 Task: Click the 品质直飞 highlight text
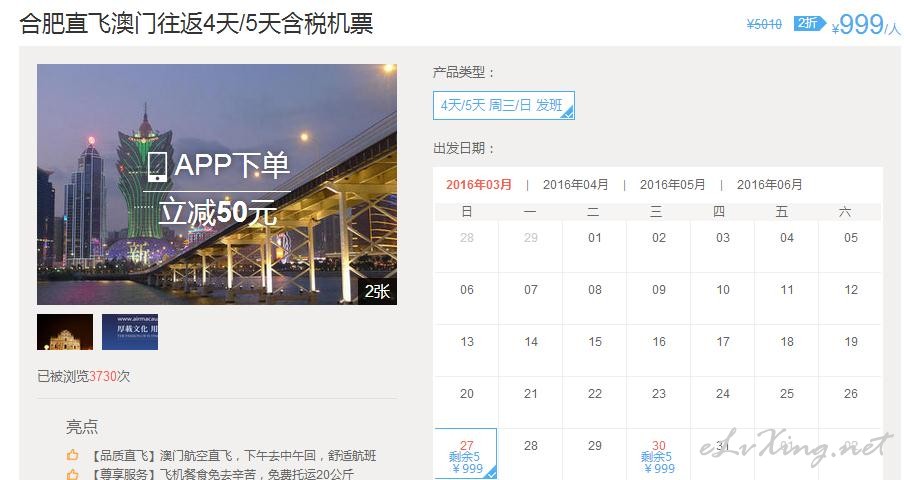coord(232,456)
